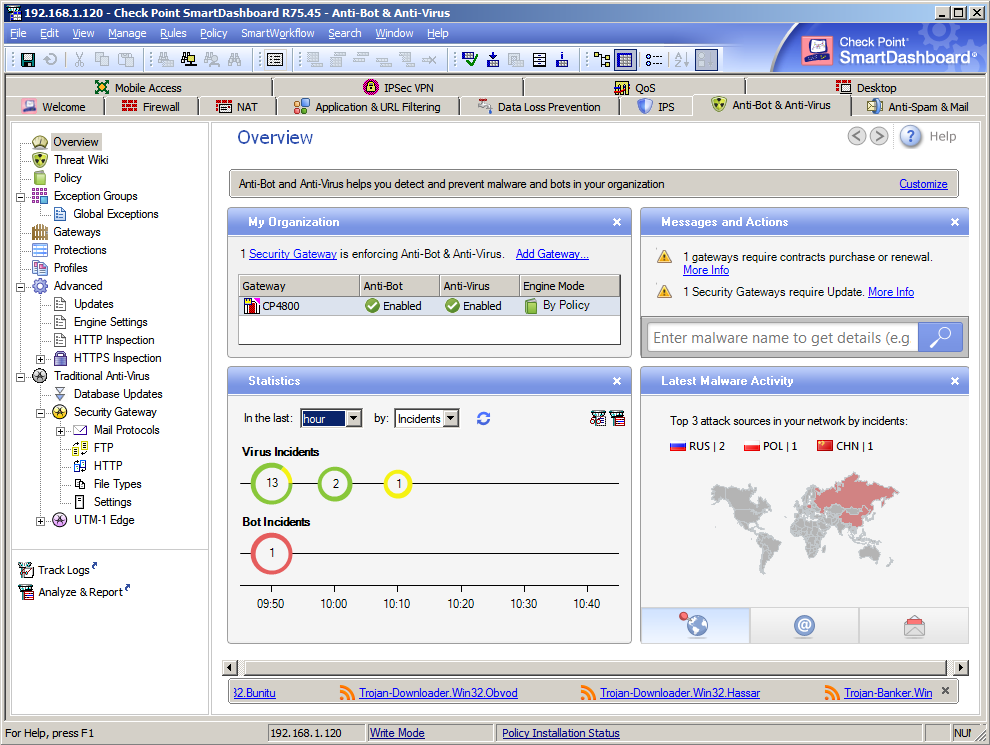Select the HTTP Inspection item under Advanced
990x745 pixels.
click(x=113, y=339)
